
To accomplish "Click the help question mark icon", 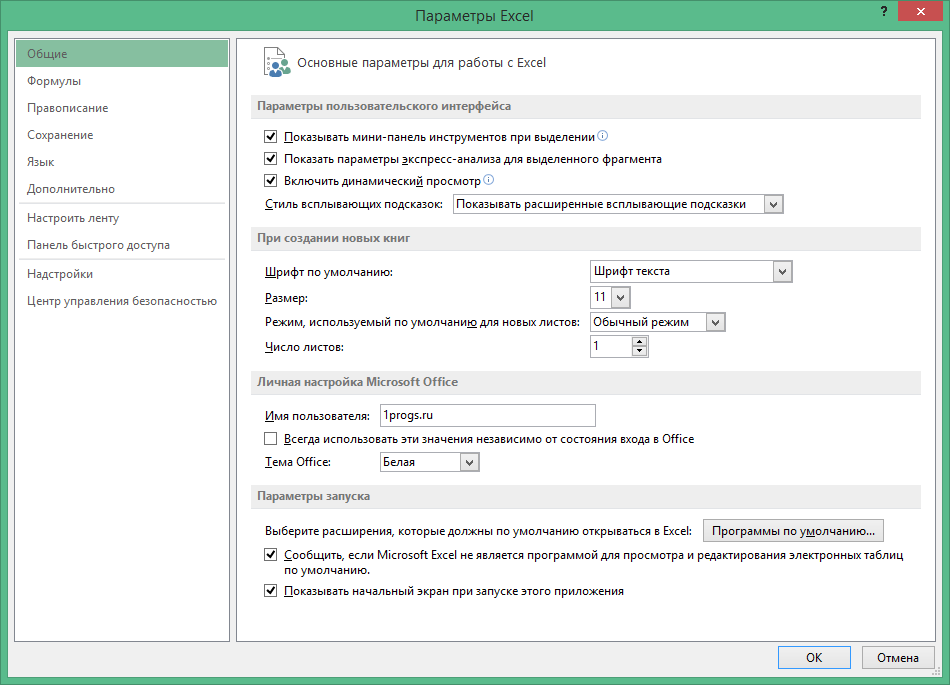I will click(x=884, y=12).
